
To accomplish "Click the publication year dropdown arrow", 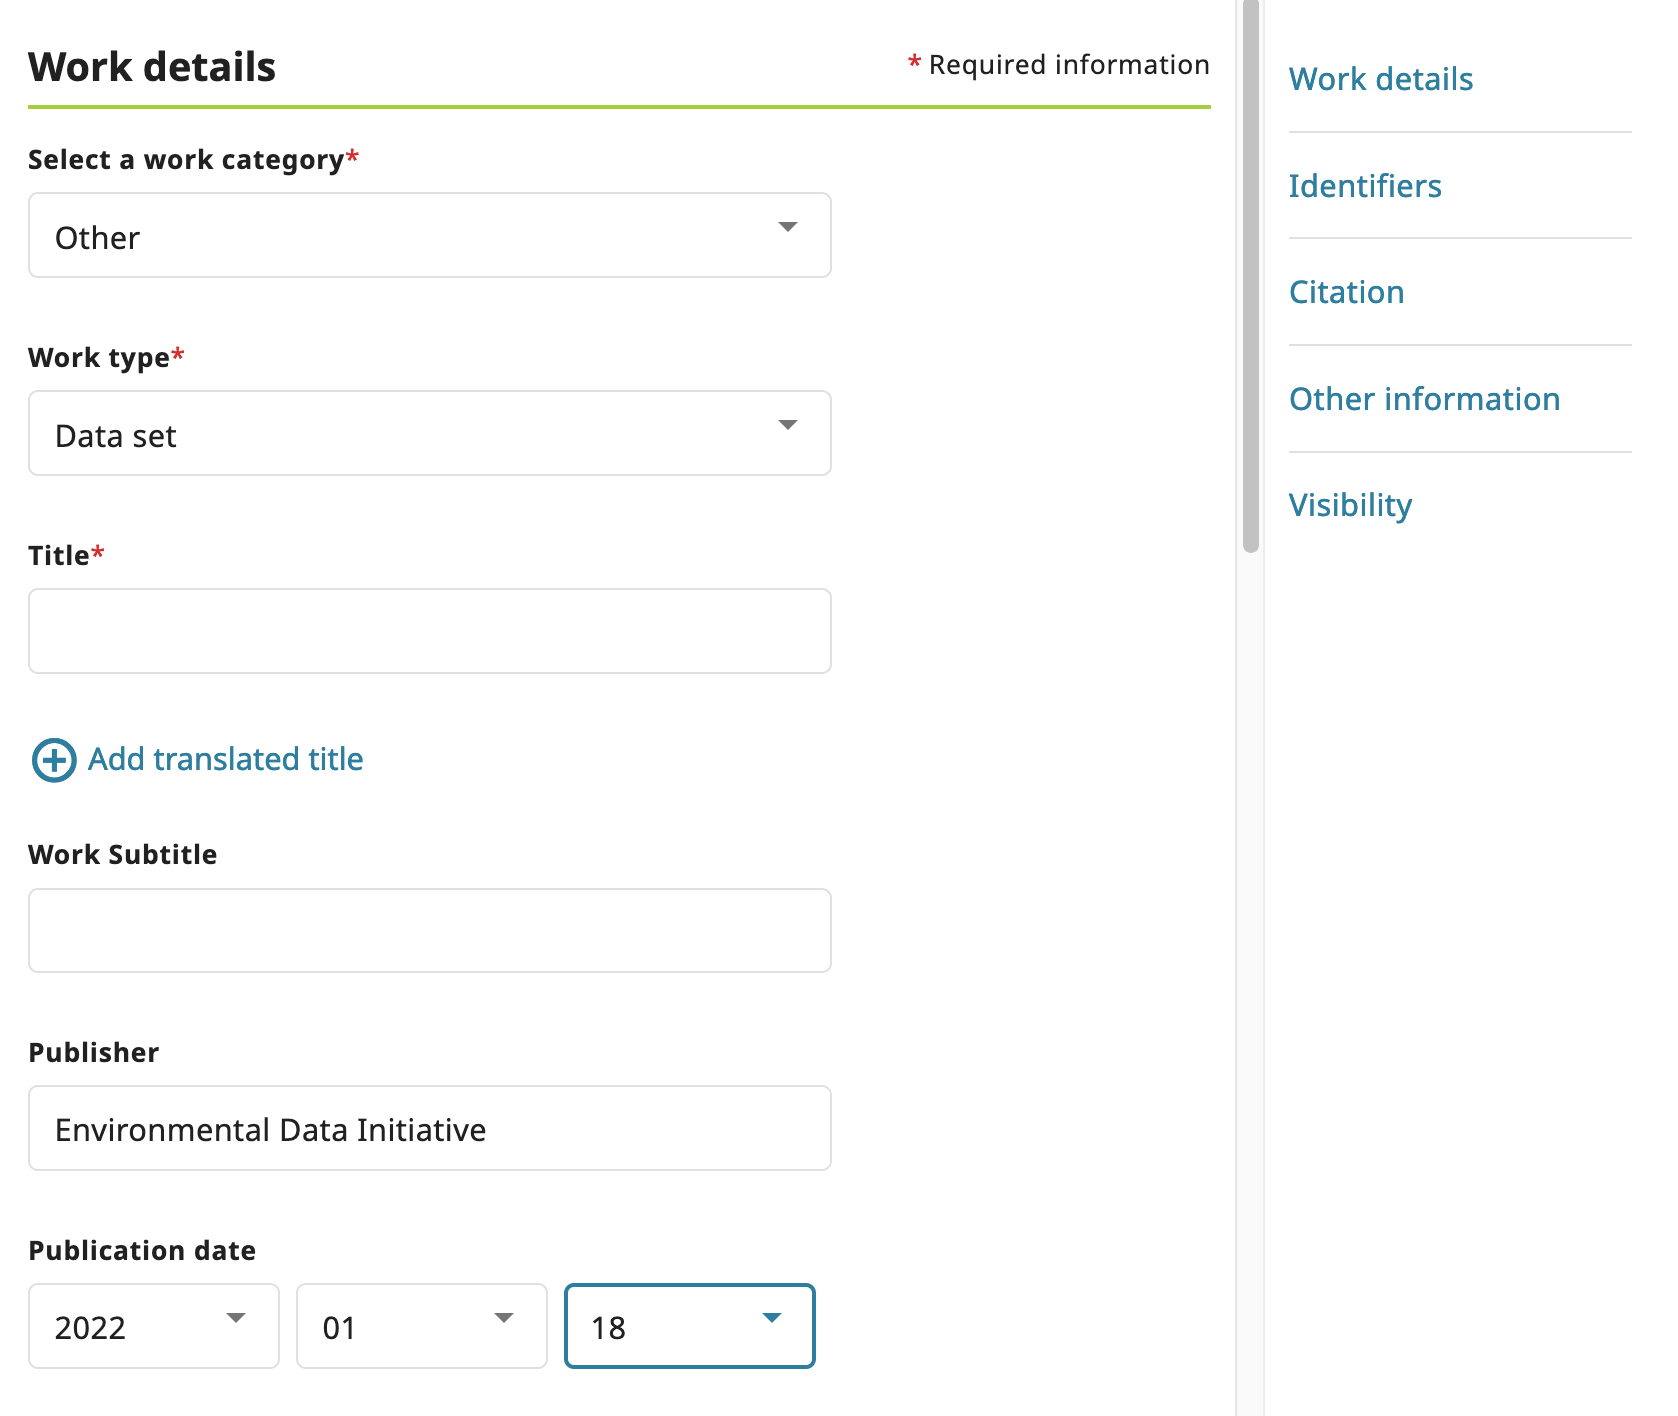I will pos(236,1318).
